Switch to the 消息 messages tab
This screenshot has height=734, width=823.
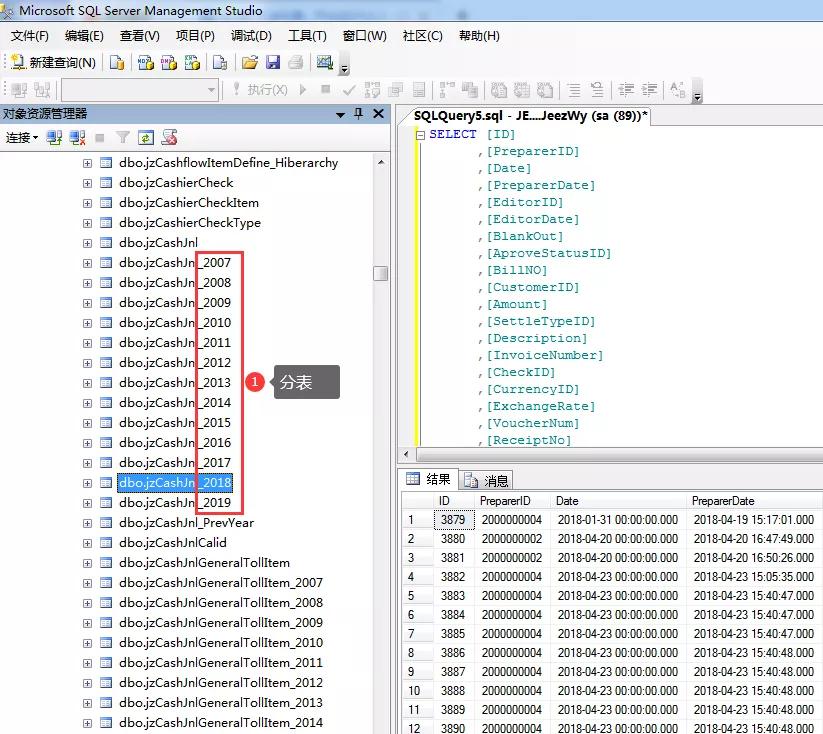[486, 480]
